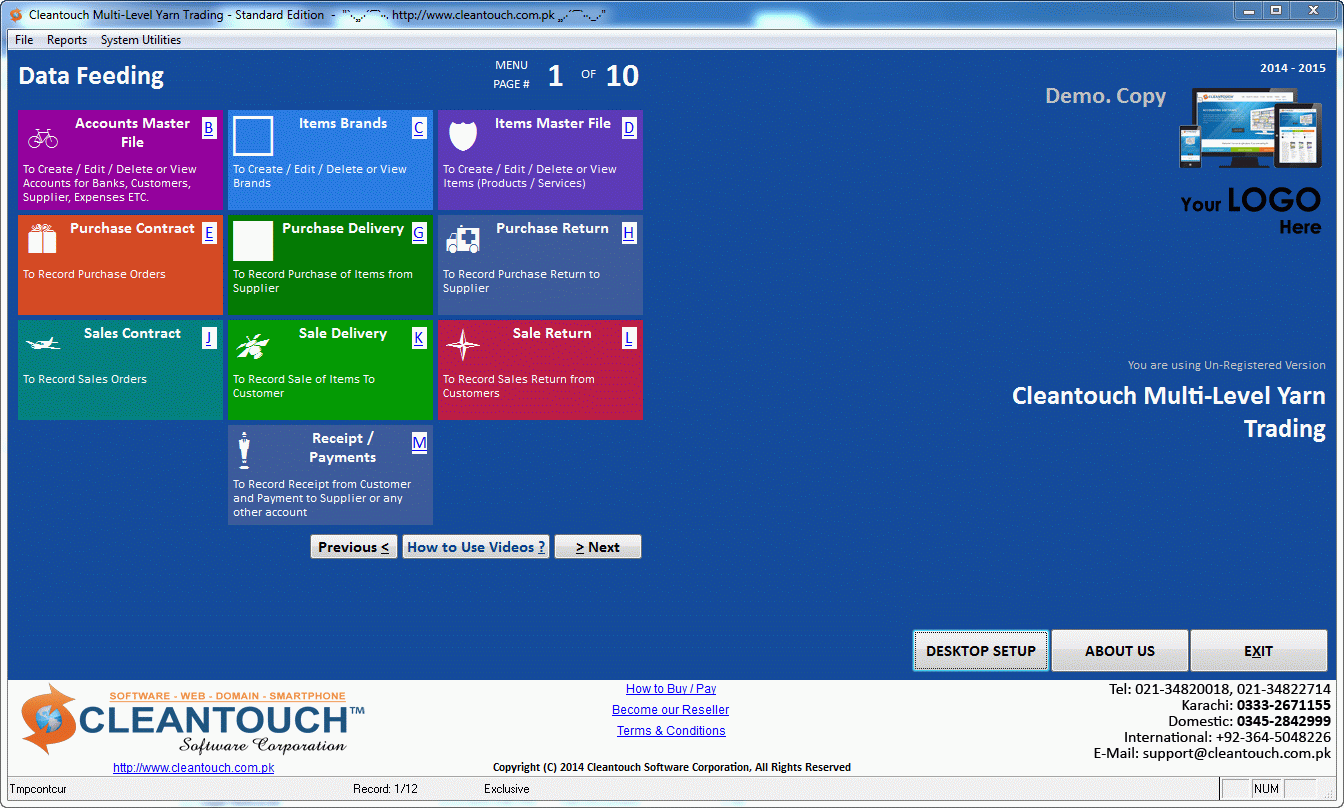Click the DESKTOP SETUP button
The width and height of the screenshot is (1344, 808).
point(981,651)
